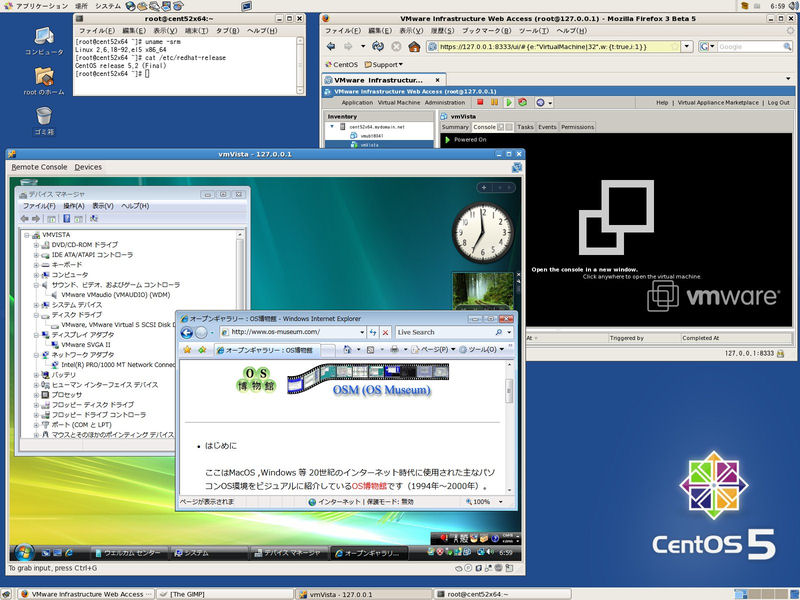Open the Remote Console menu
The height and width of the screenshot is (600, 800).
[39, 167]
